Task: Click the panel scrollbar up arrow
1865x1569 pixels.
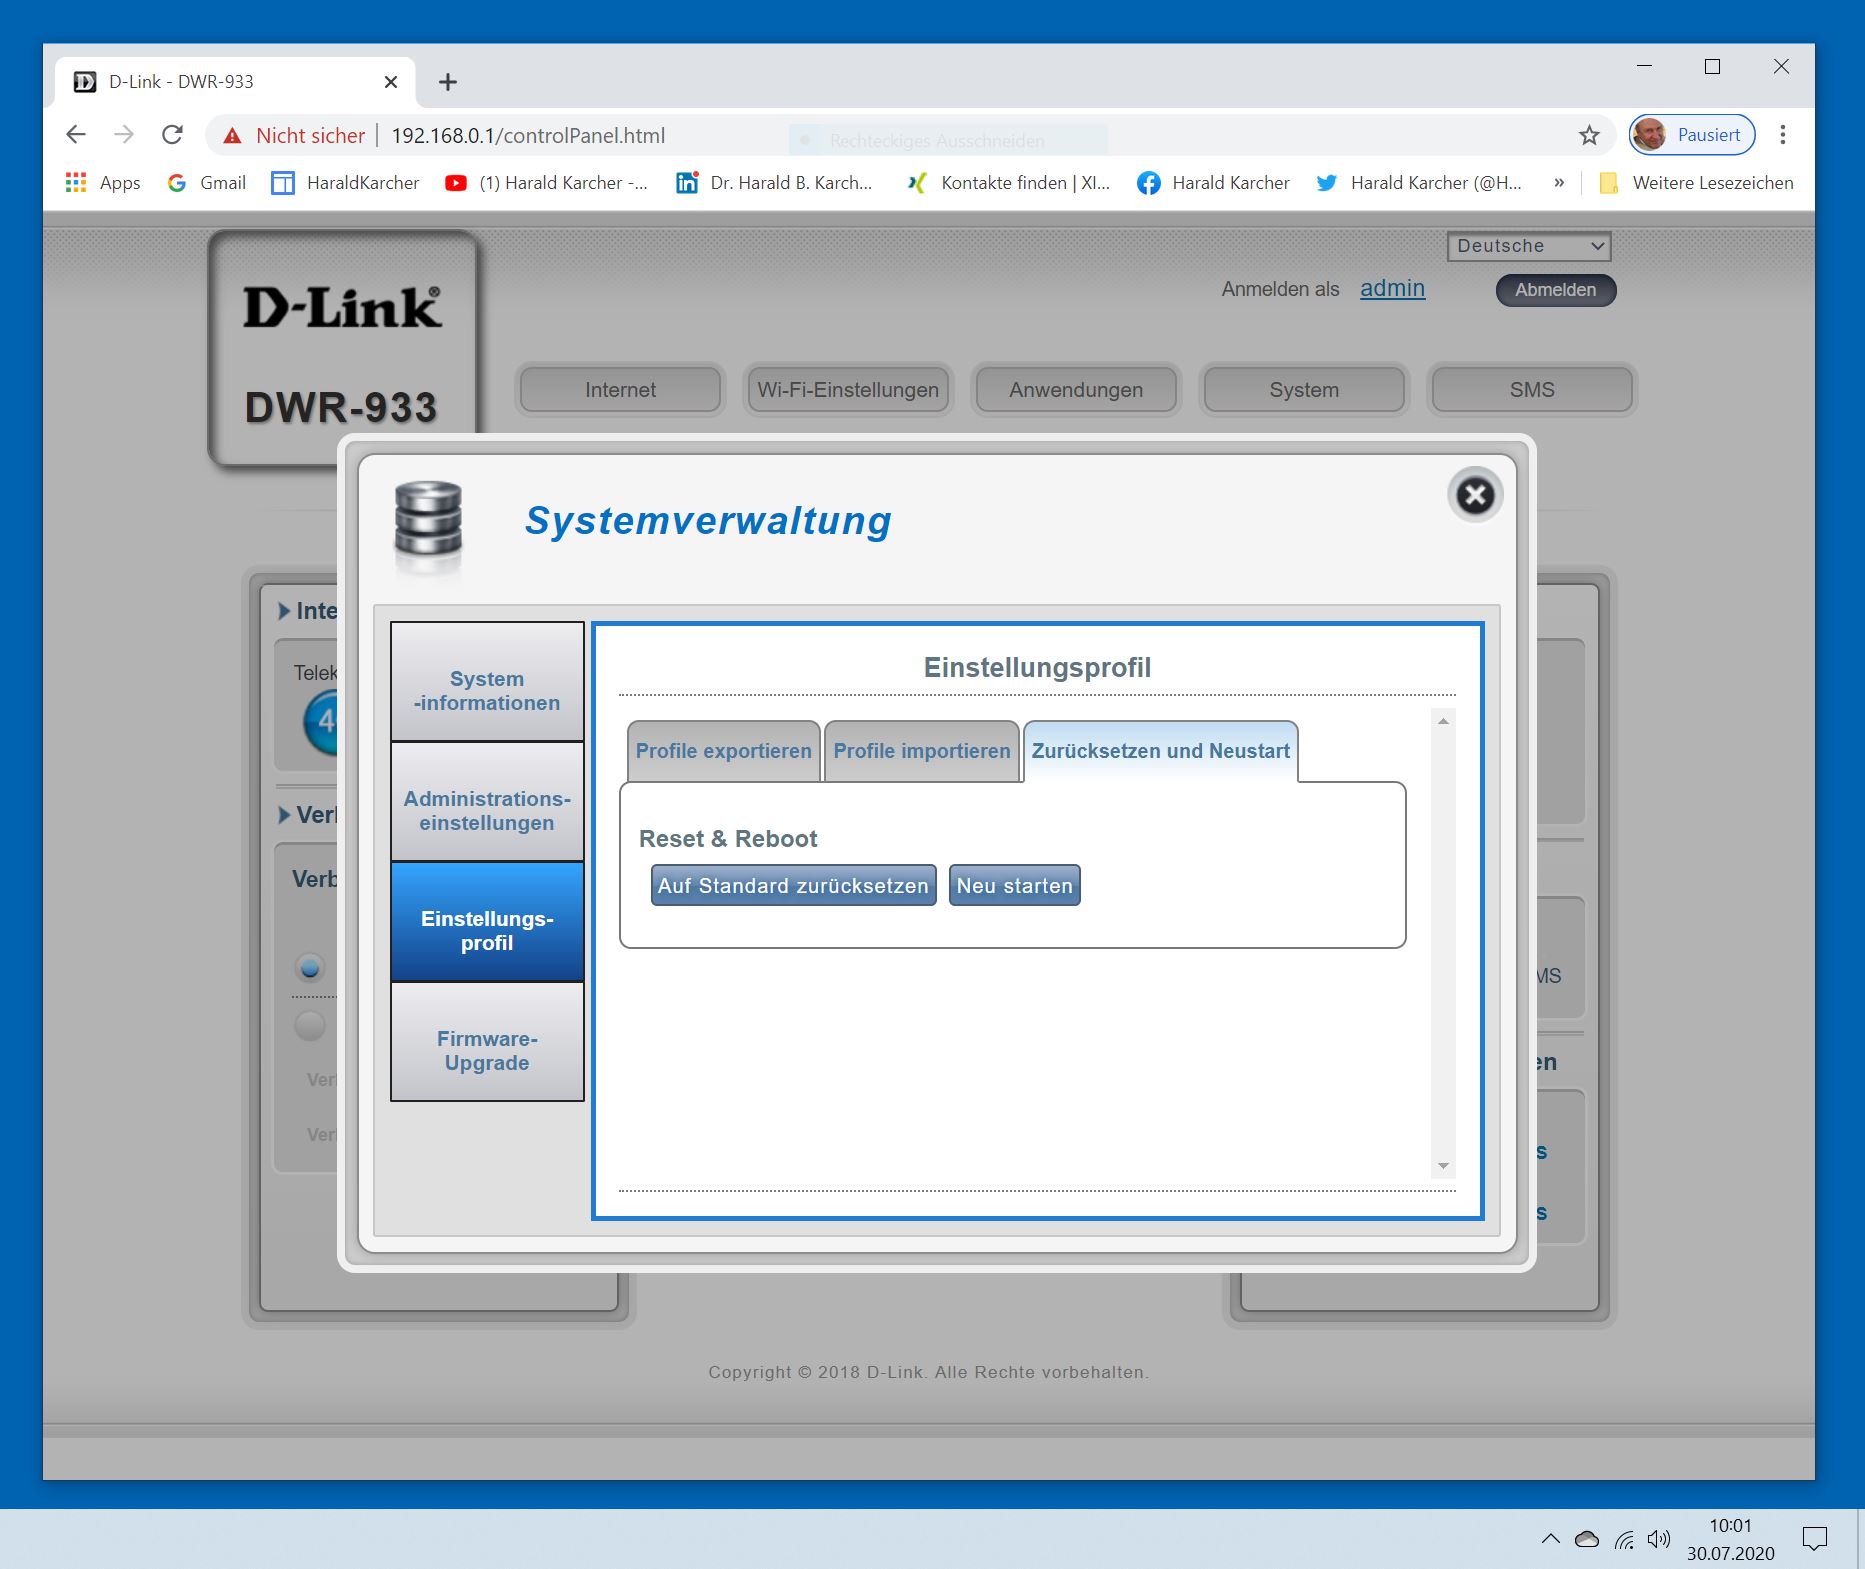Action: pyautogui.click(x=1443, y=721)
